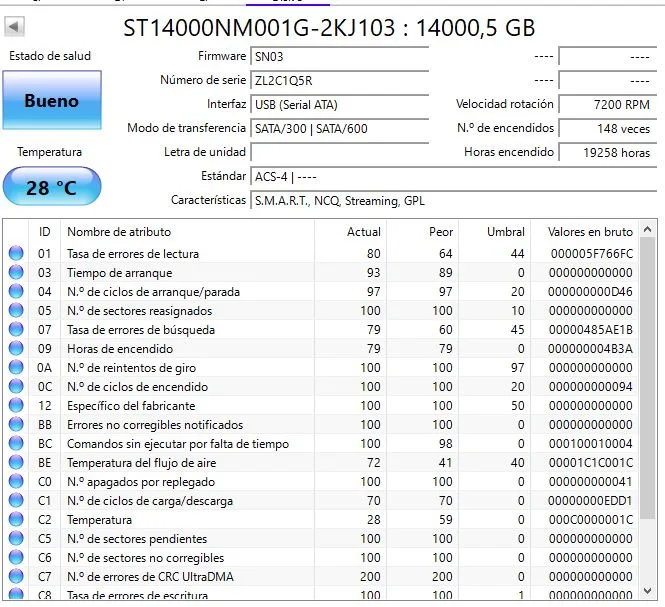Click status orb of N.º de ciclos de encendido
Image resolution: width=665 pixels, height=607 pixels.
pos(16,386)
